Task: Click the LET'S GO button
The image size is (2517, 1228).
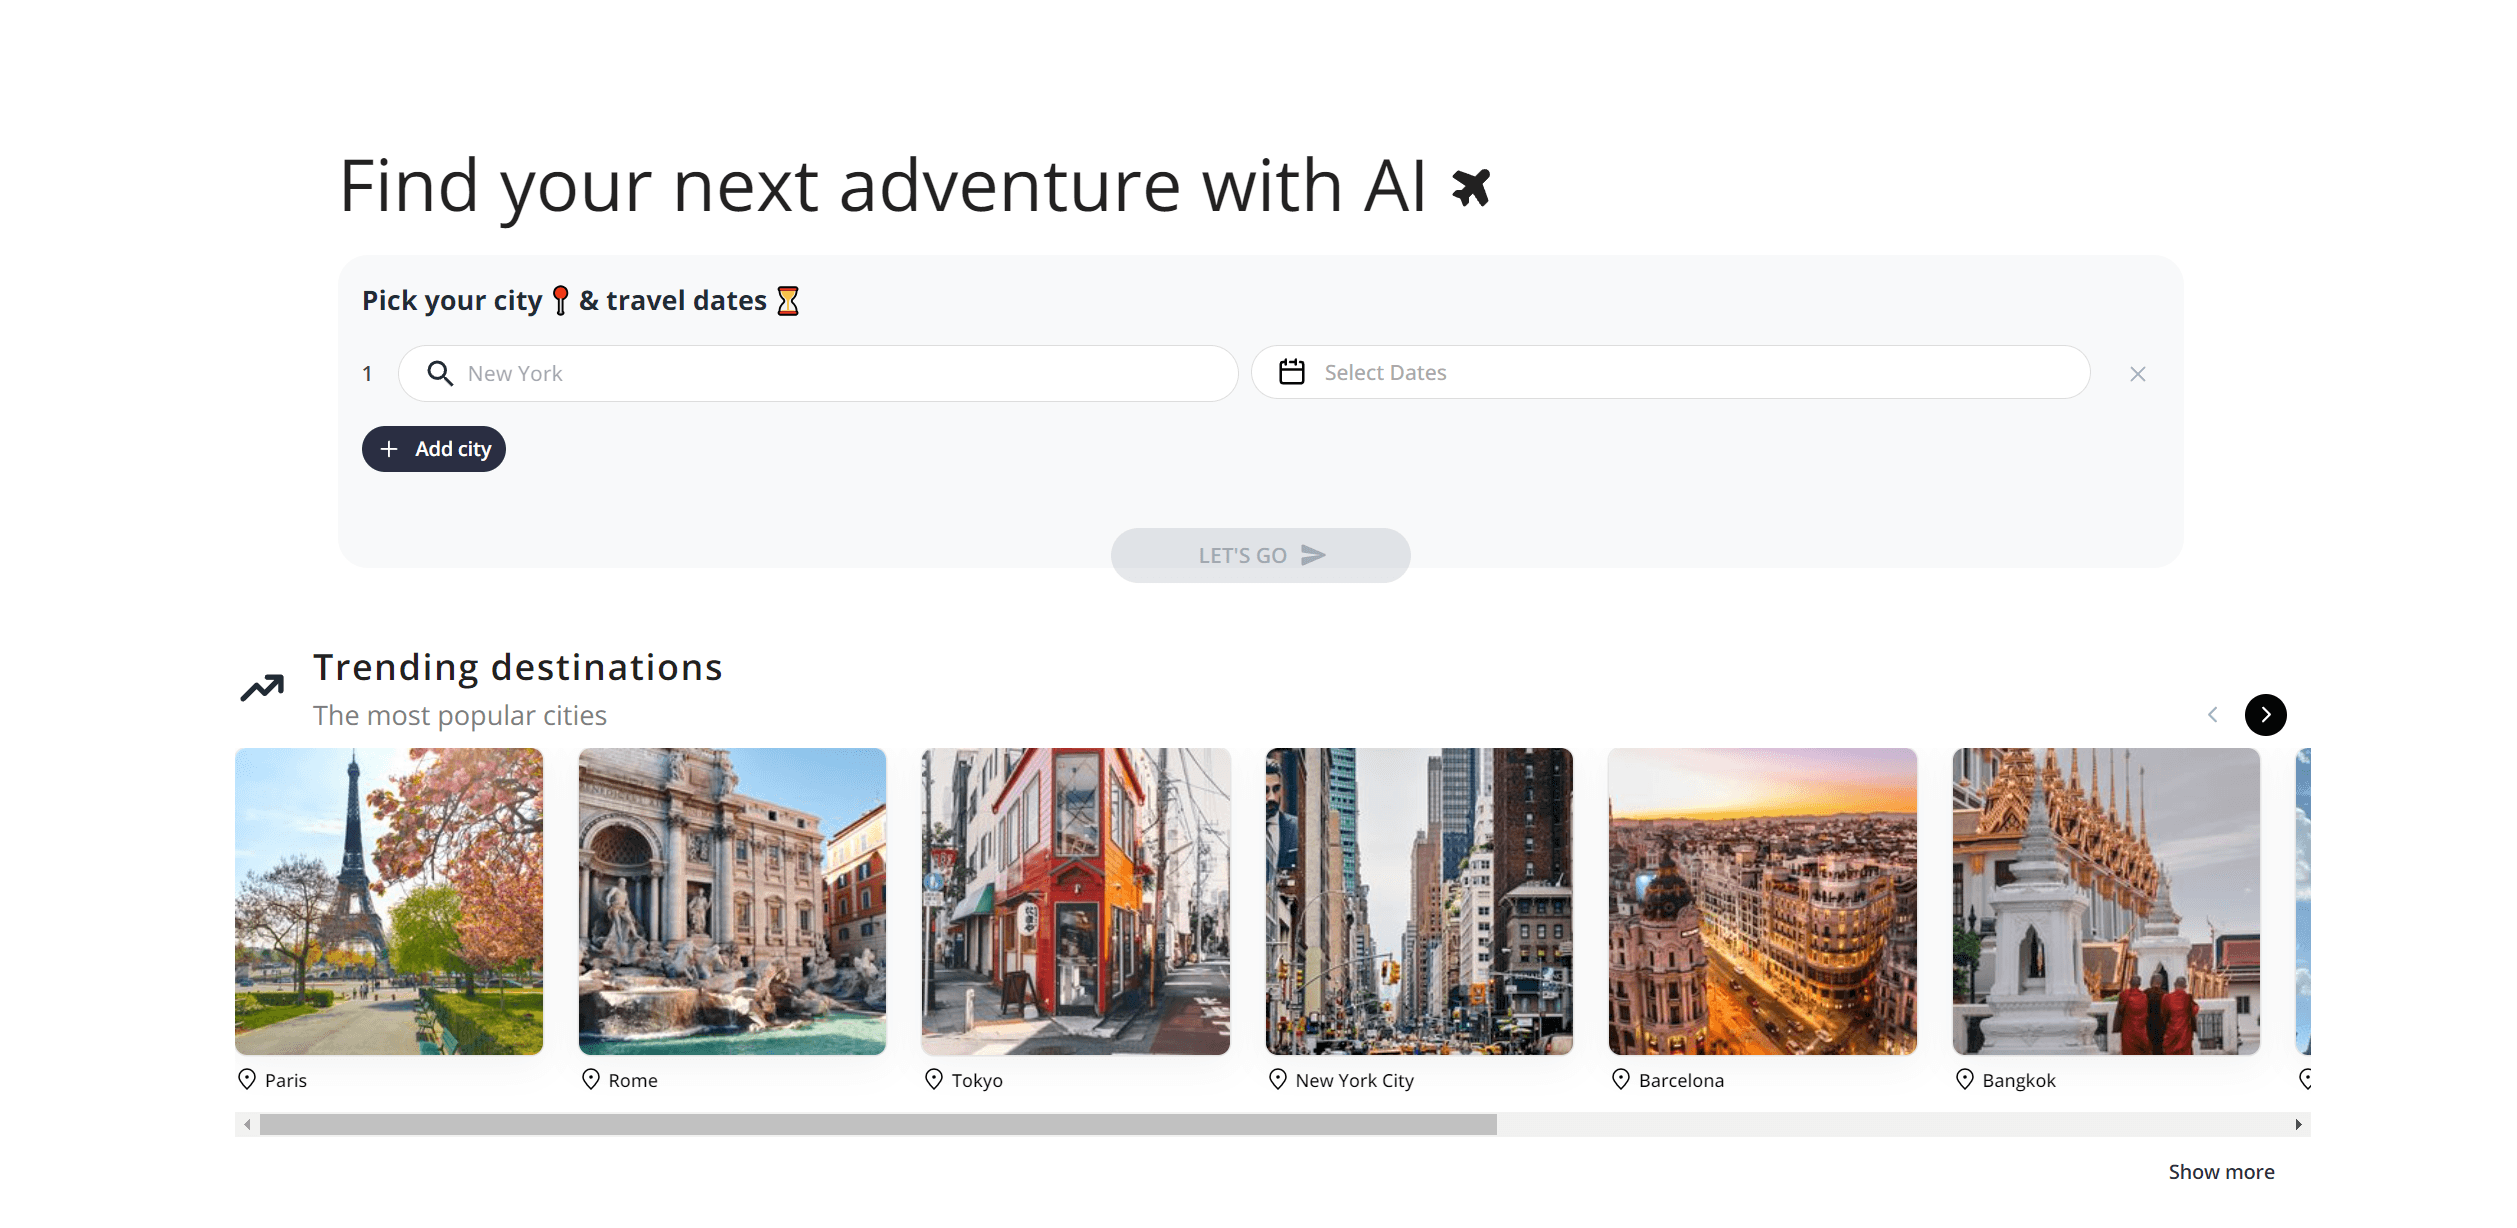Action: tap(1260, 554)
